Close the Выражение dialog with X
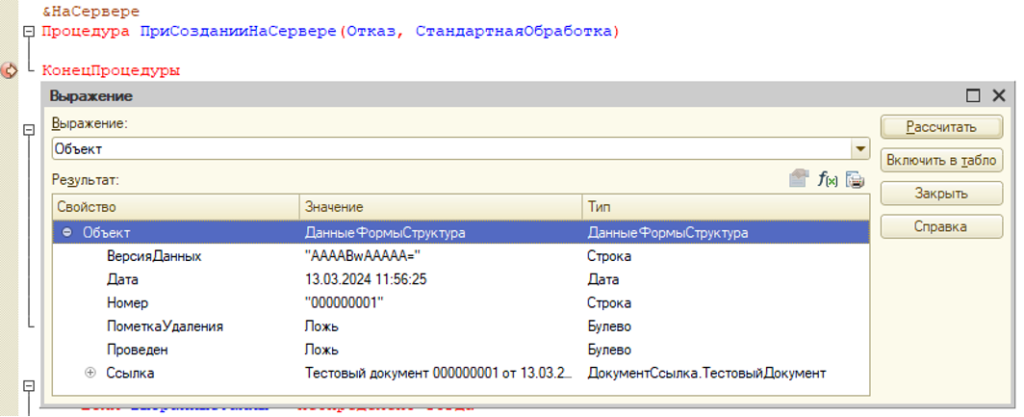 point(998,96)
